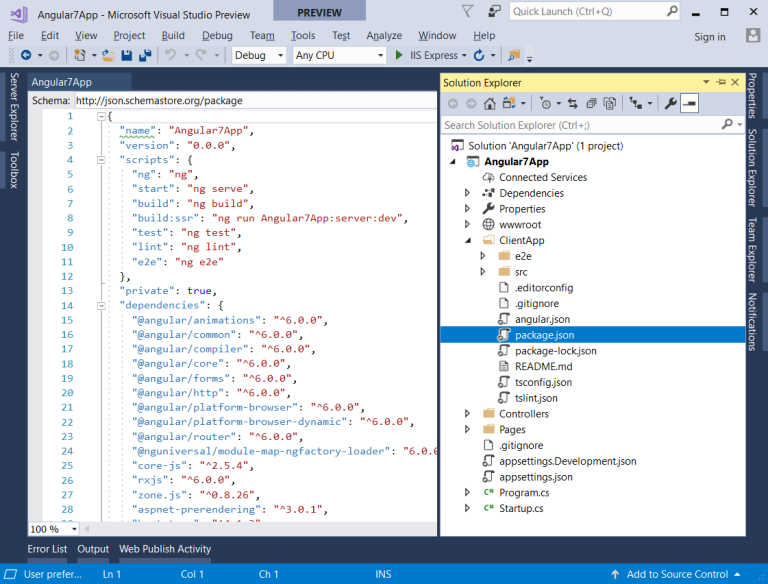Viewport: 768px width, 584px height.
Task: Toggle the Preview Selected Items button
Action: (x=689, y=103)
